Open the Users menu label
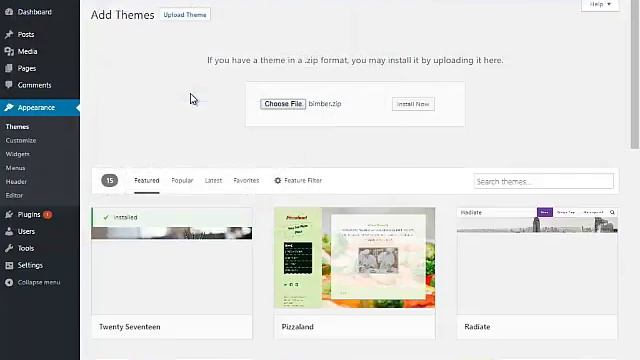 pos(26,231)
